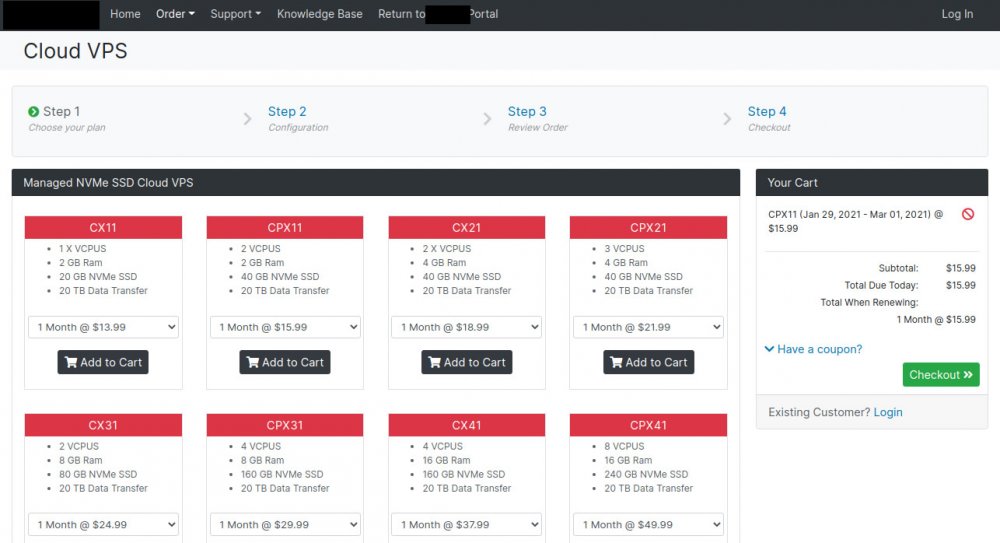
Task: Click the CPX31 plan header
Action: pos(285,425)
